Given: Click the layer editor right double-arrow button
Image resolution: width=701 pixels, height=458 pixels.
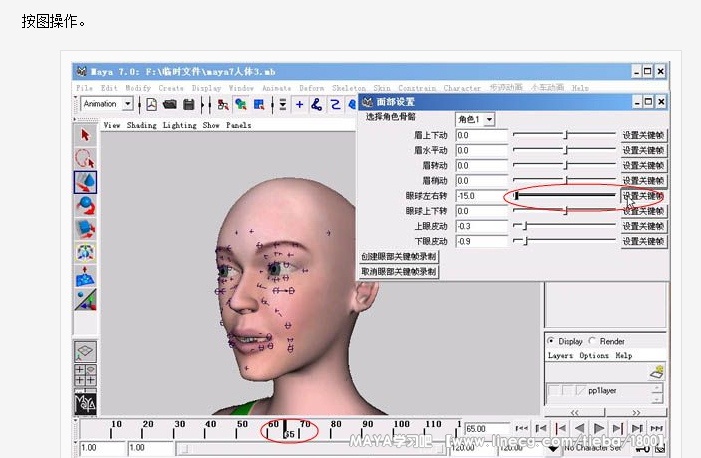Looking at the screenshot, I should tap(636, 412).
